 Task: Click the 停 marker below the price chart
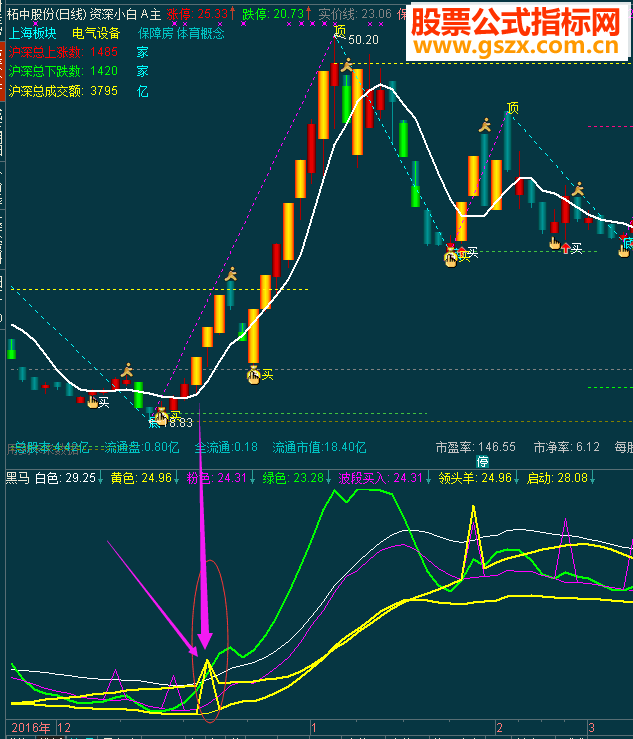(482, 461)
